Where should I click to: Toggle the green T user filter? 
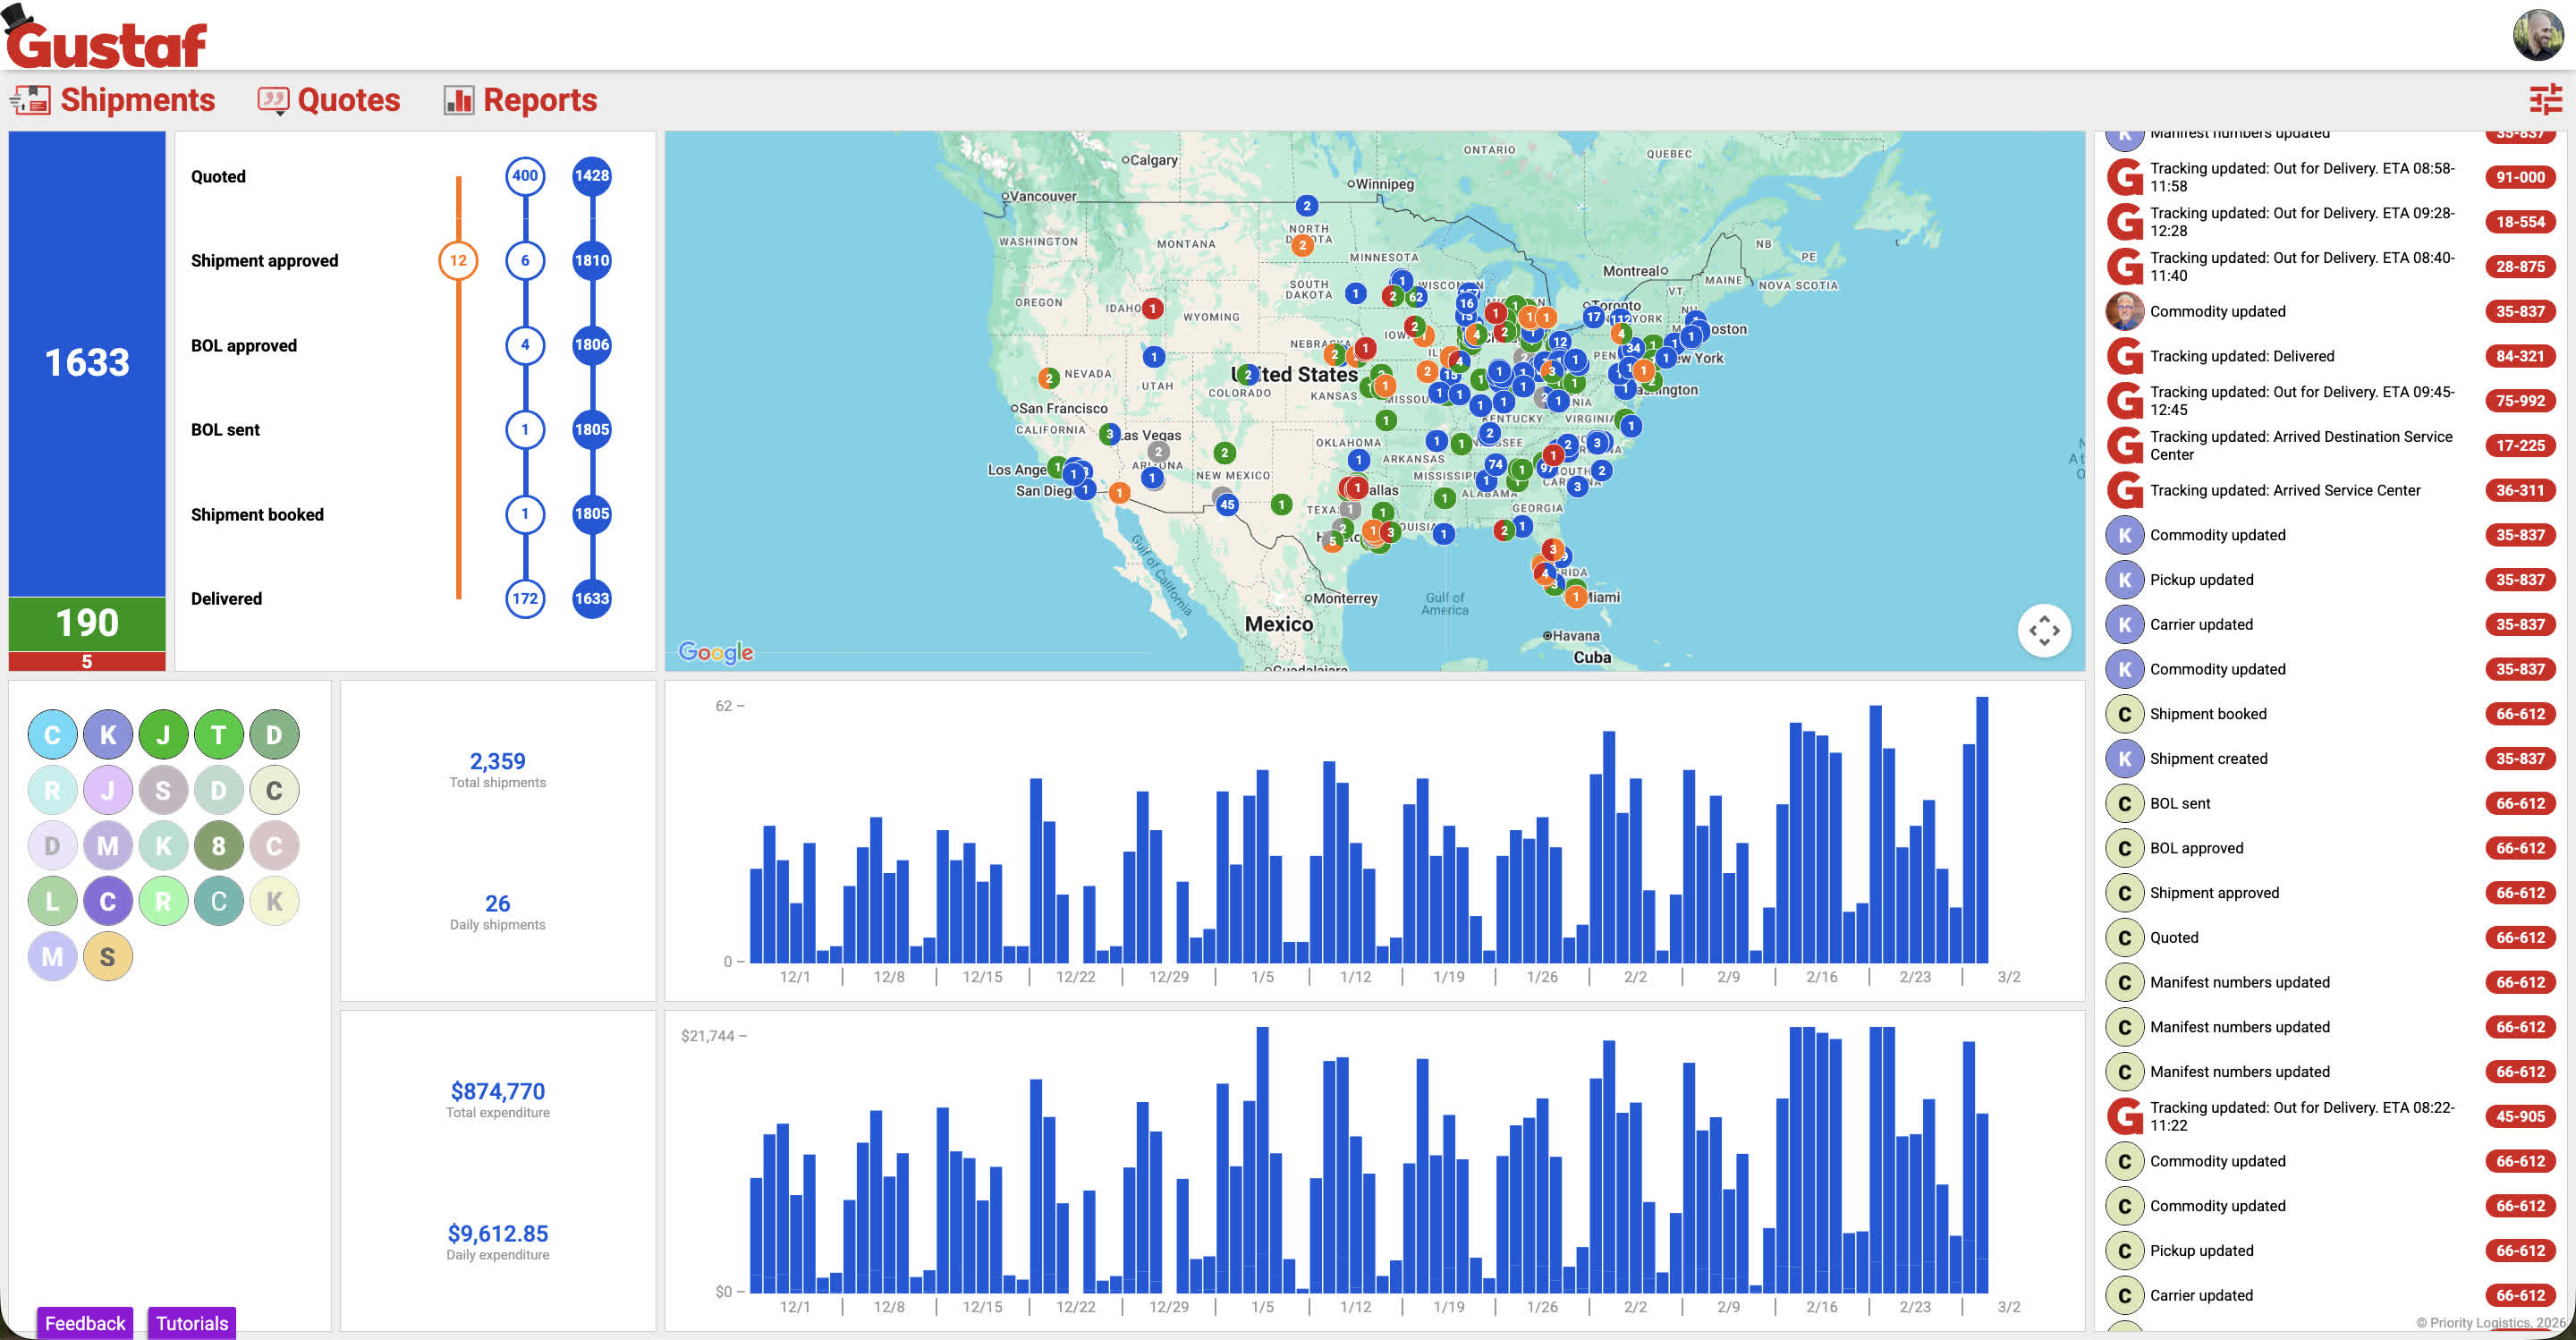pyautogui.click(x=218, y=735)
